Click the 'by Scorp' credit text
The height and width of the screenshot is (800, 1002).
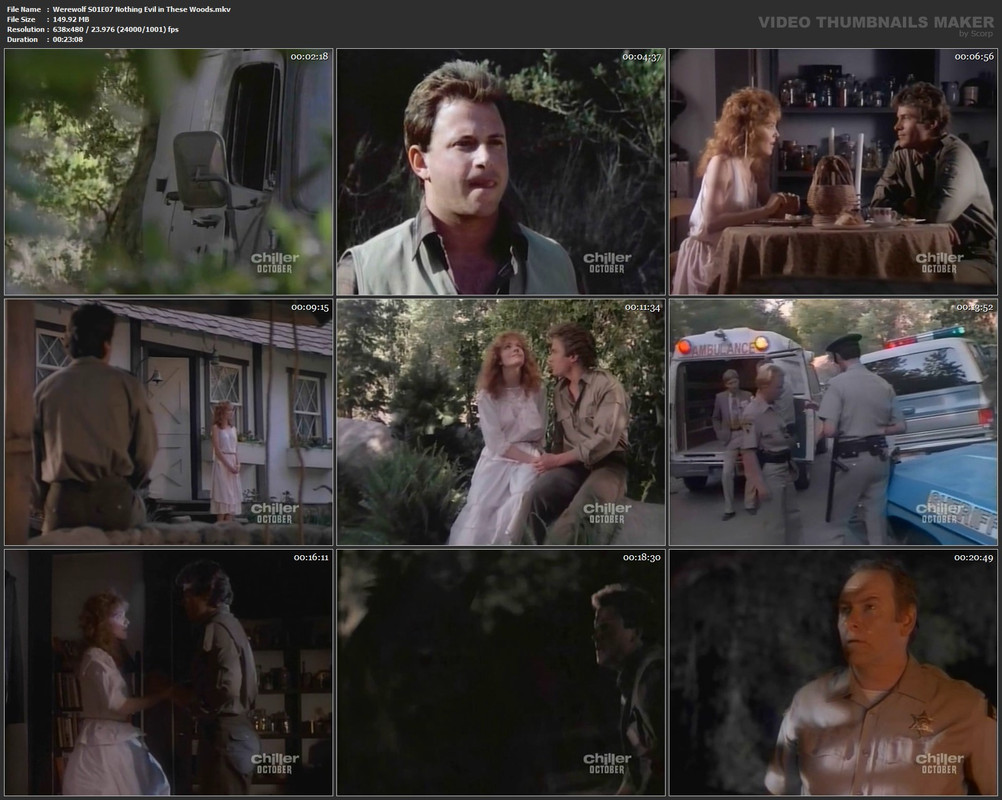tap(976, 34)
